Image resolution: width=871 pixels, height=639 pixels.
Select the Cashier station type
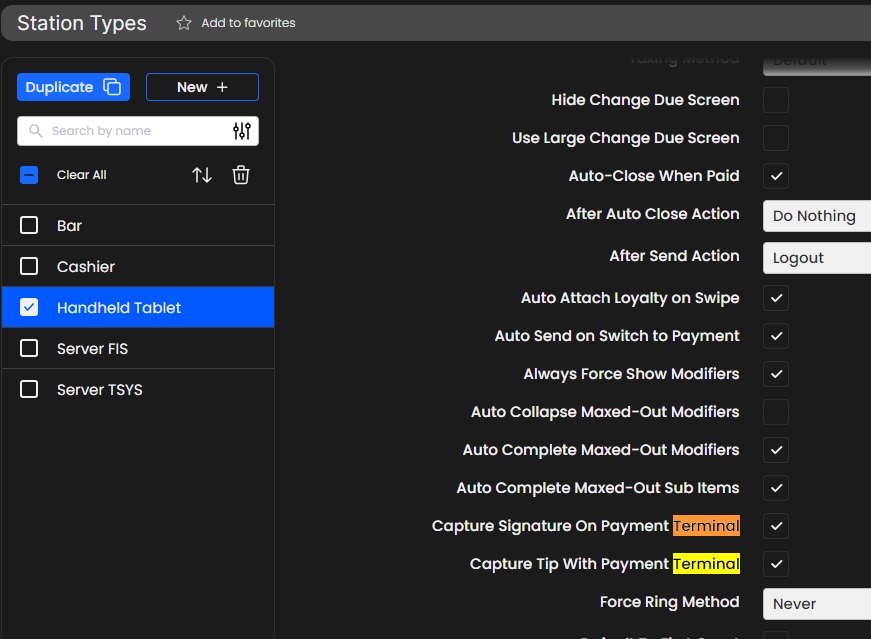[x=86, y=267]
